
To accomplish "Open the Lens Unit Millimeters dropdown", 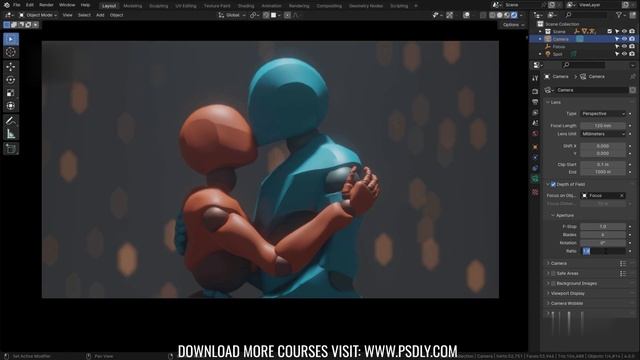I will click(x=603, y=134).
